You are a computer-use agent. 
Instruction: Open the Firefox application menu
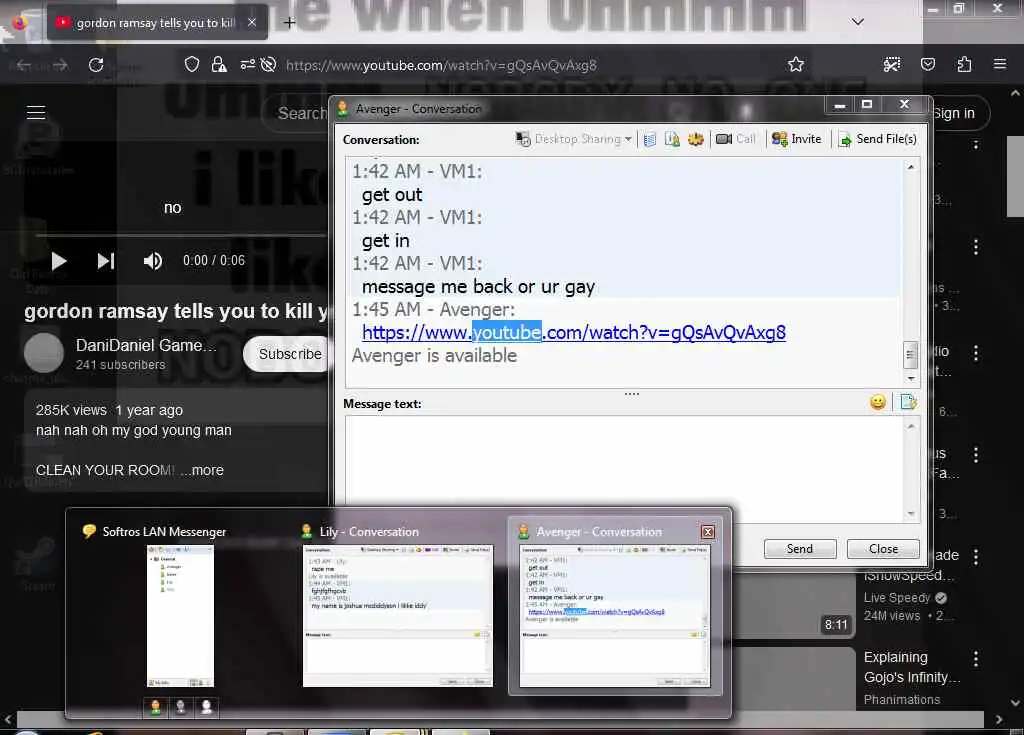[x=999, y=64]
